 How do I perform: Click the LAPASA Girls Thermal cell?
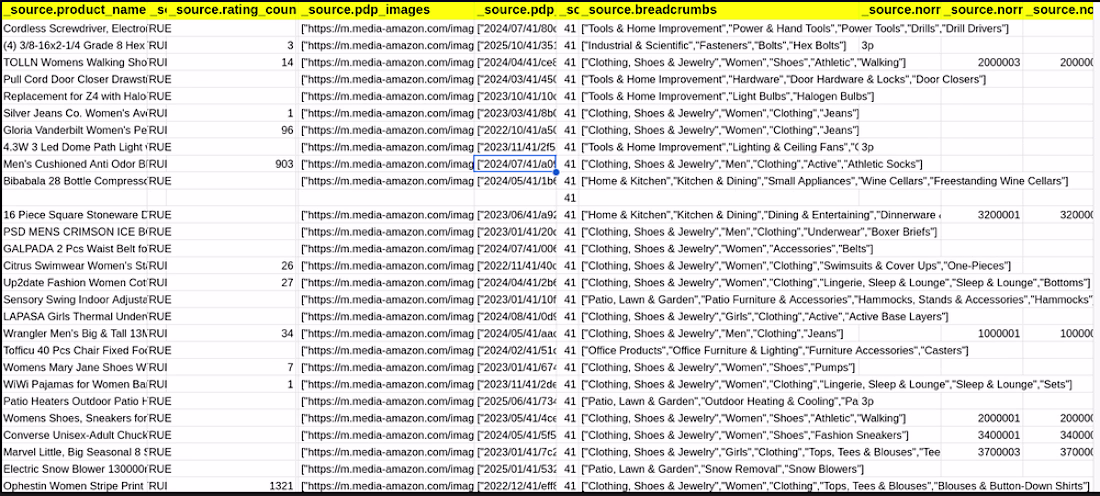[x=74, y=316]
